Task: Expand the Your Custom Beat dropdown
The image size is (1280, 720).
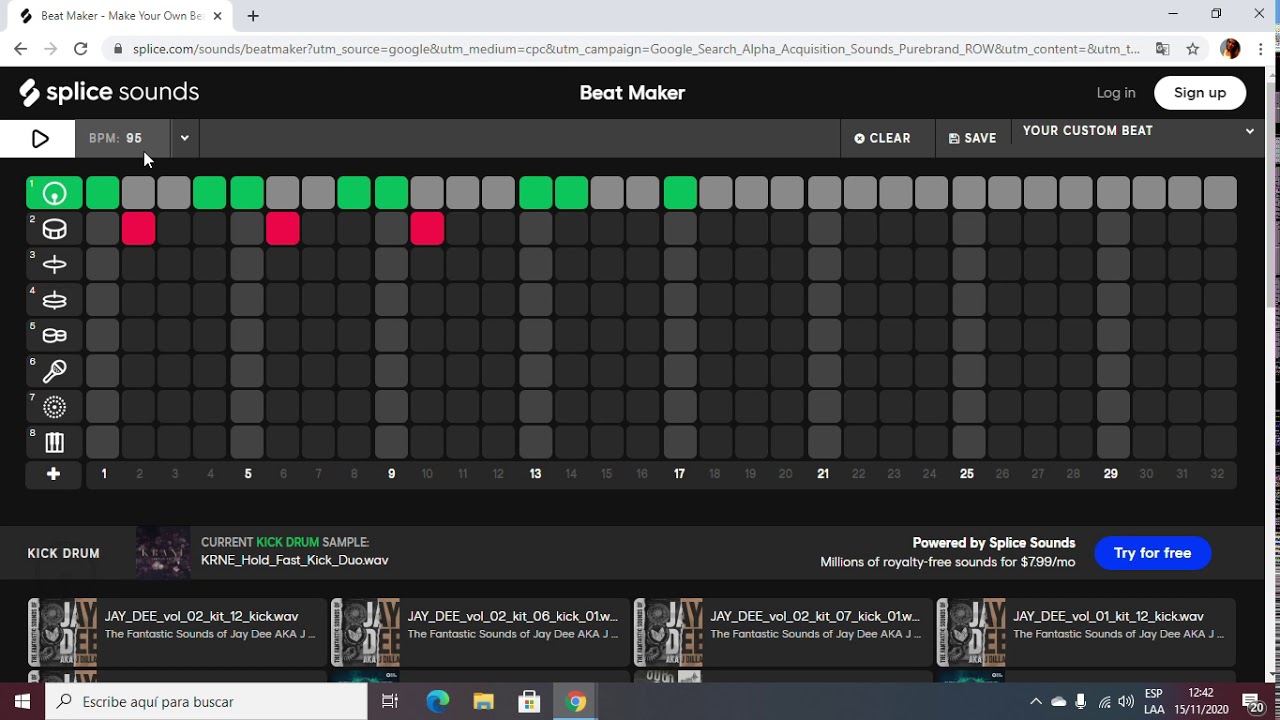Action: 1249,131
